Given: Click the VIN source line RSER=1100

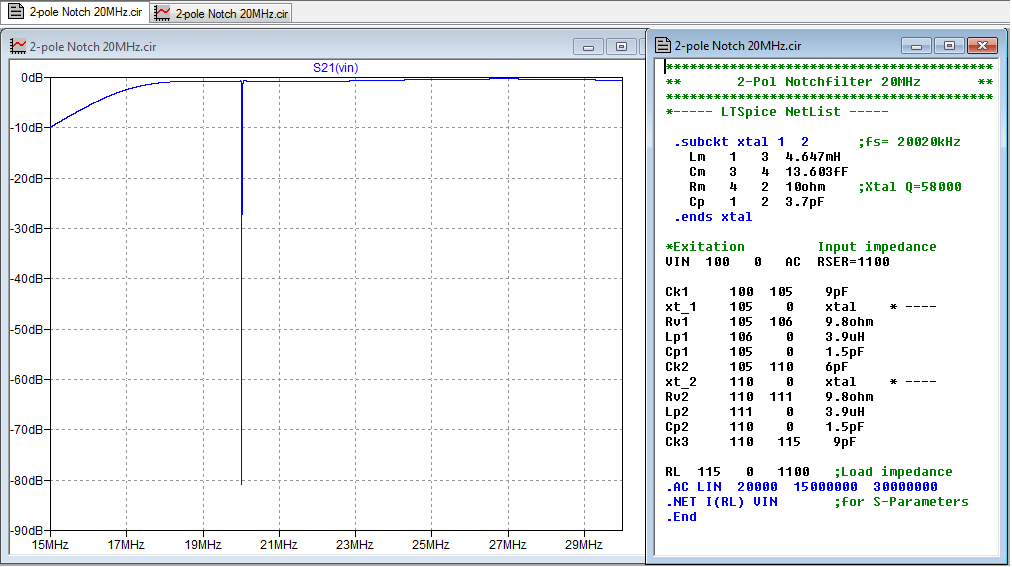Looking at the screenshot, I should point(778,262).
